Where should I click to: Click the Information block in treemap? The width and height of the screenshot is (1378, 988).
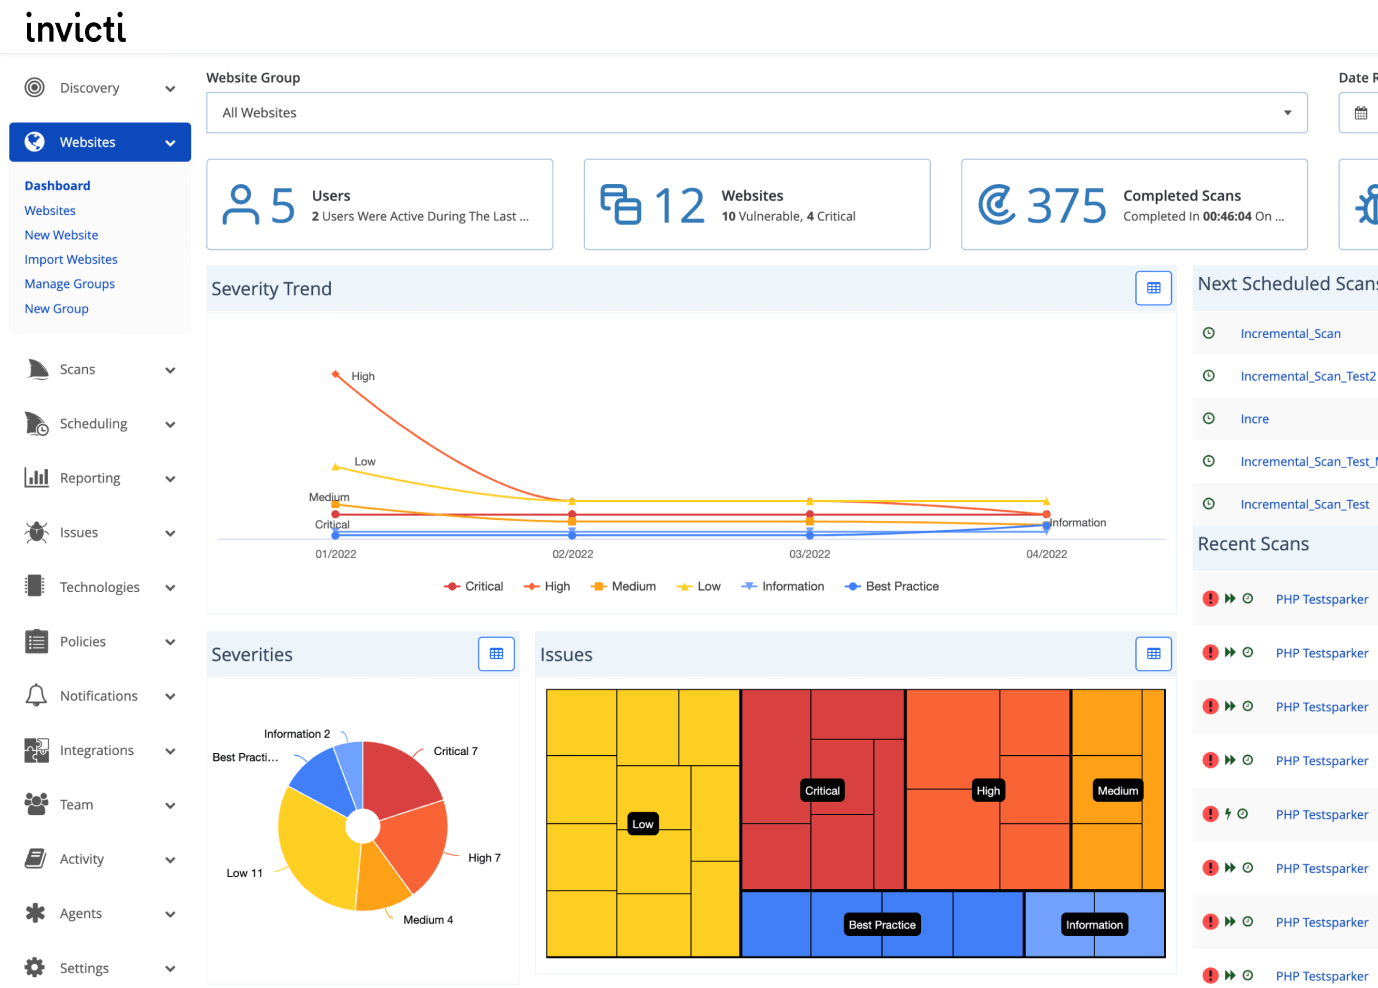coord(1094,924)
